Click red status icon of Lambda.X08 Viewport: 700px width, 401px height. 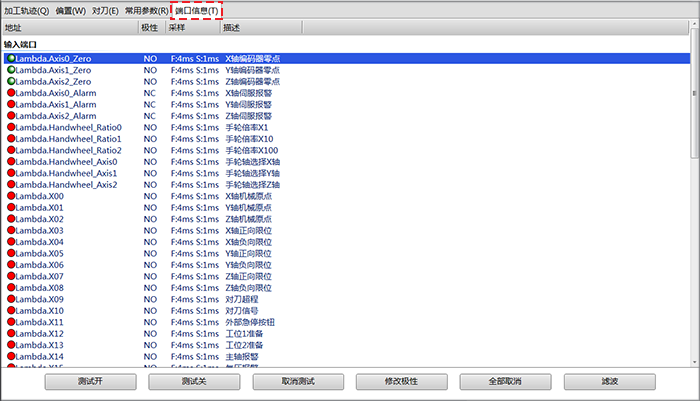(11, 288)
